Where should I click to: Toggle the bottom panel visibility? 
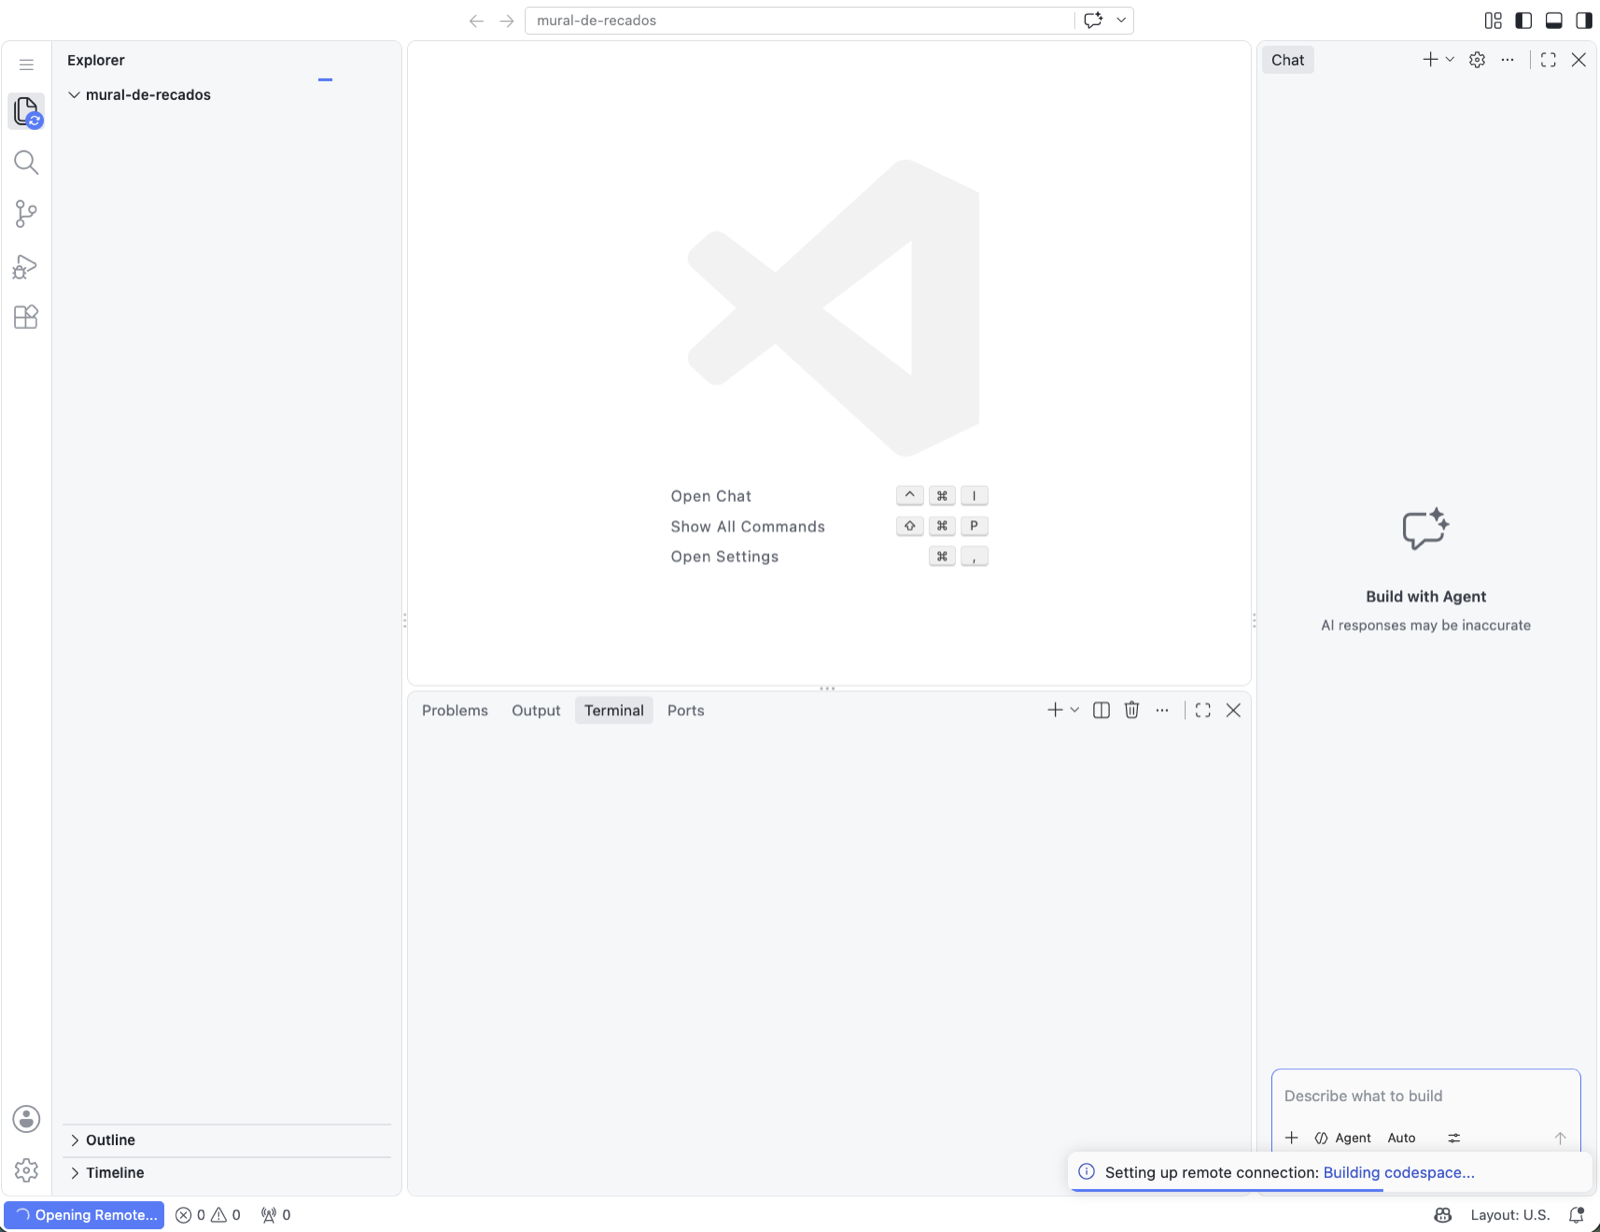point(1554,20)
